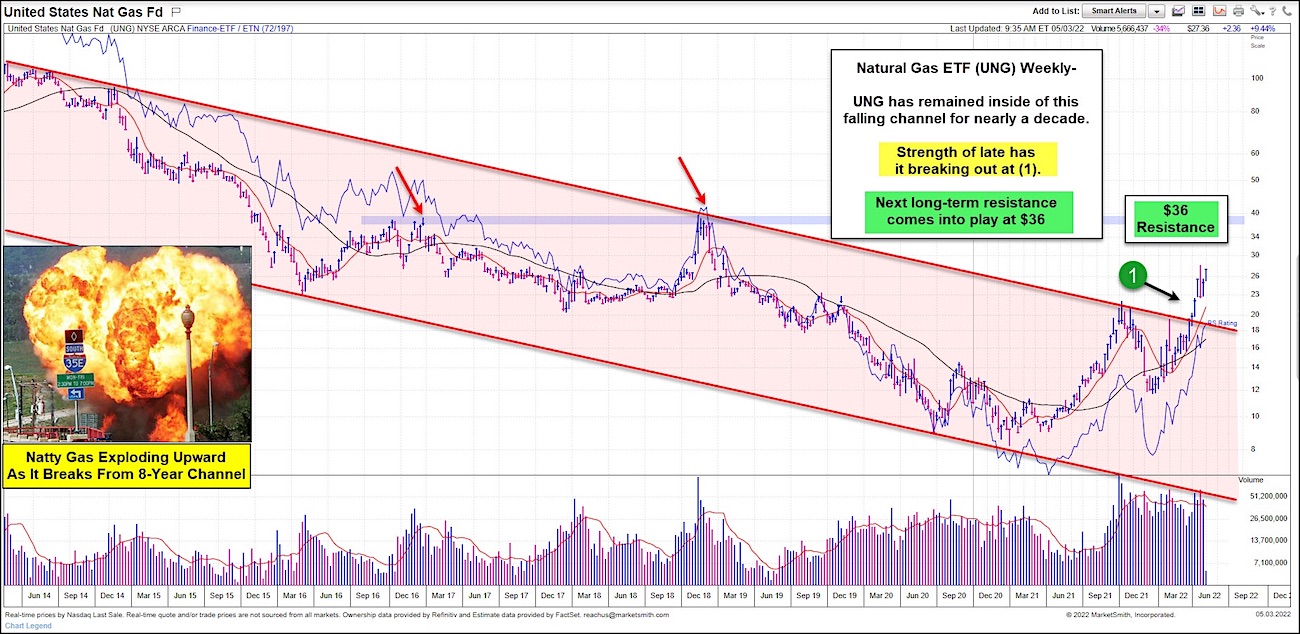Image resolution: width=1300 pixels, height=634 pixels.
Task: Click the phone support icon
Action: point(1287,10)
